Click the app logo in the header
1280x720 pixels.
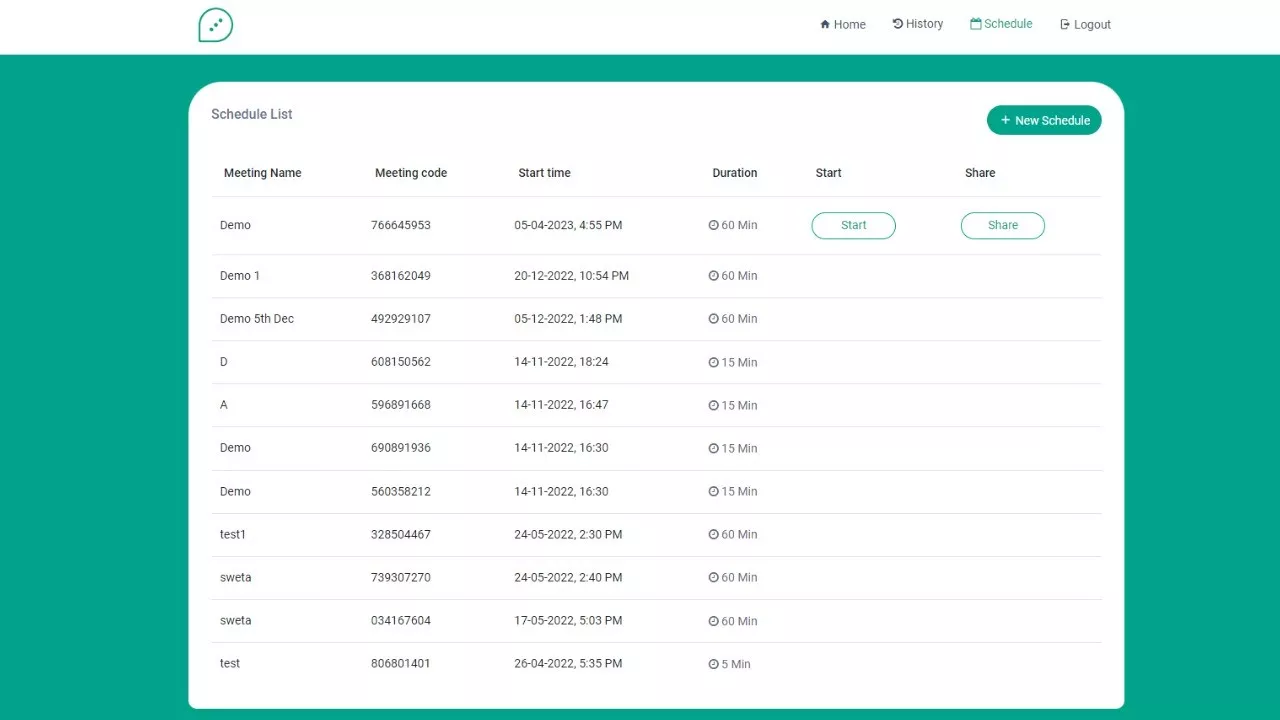coord(215,25)
